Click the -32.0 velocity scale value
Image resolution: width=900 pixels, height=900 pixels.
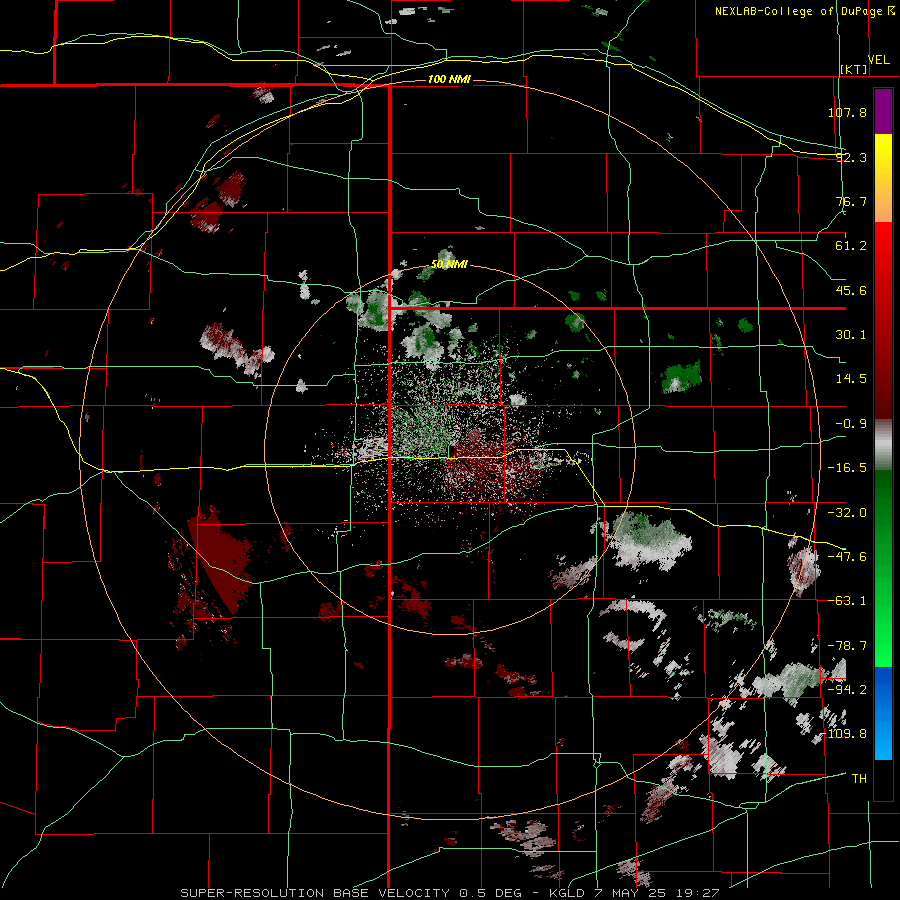point(847,513)
